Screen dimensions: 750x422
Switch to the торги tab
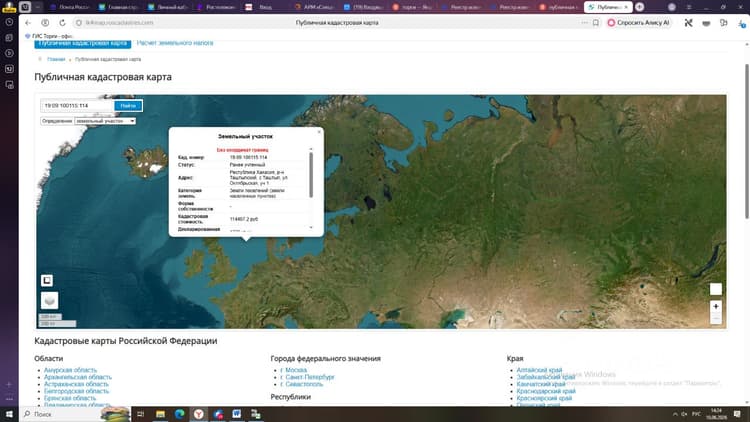412,7
